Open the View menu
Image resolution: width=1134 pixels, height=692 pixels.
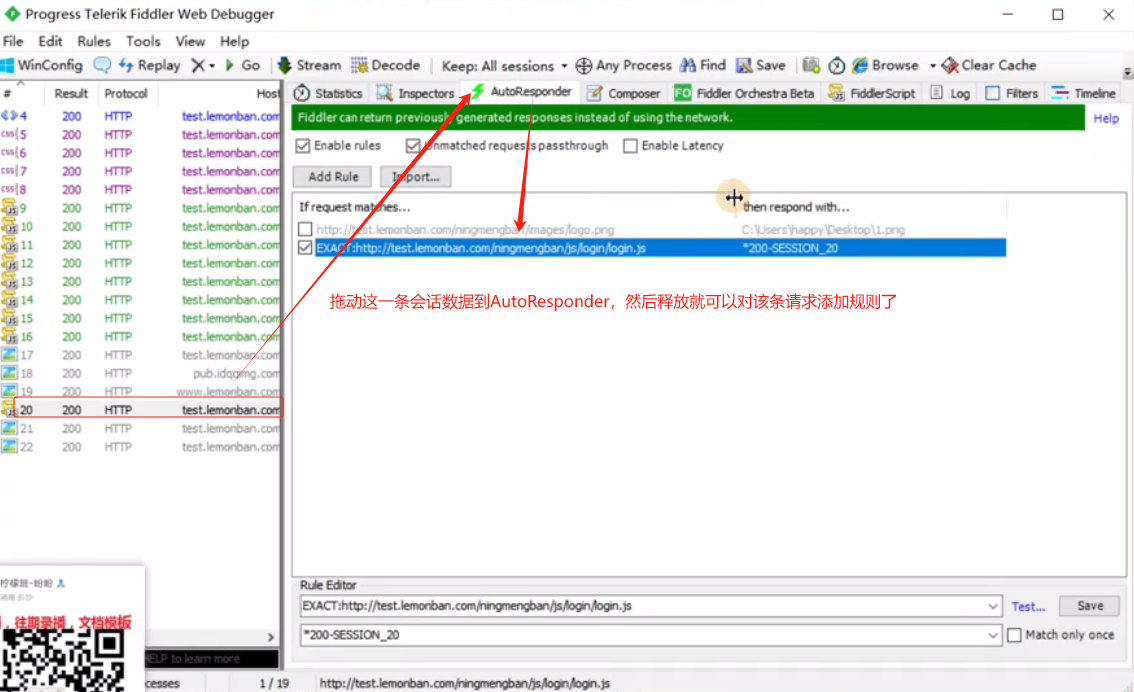(190, 41)
